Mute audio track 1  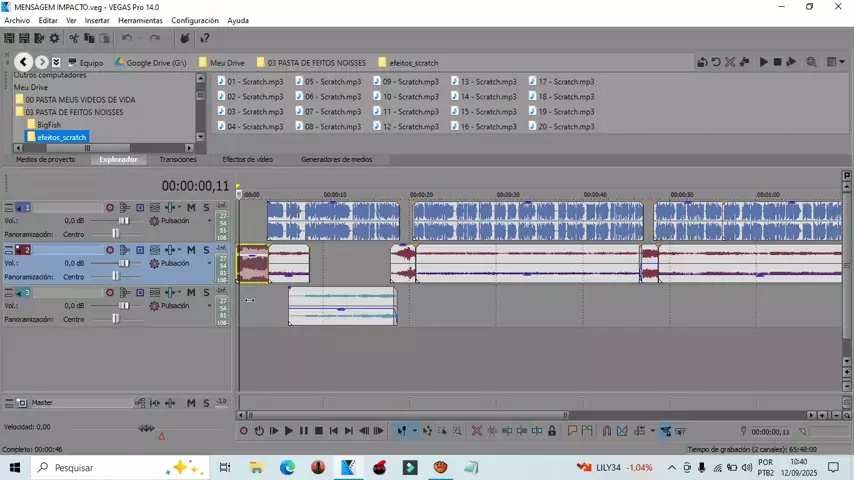[191, 208]
